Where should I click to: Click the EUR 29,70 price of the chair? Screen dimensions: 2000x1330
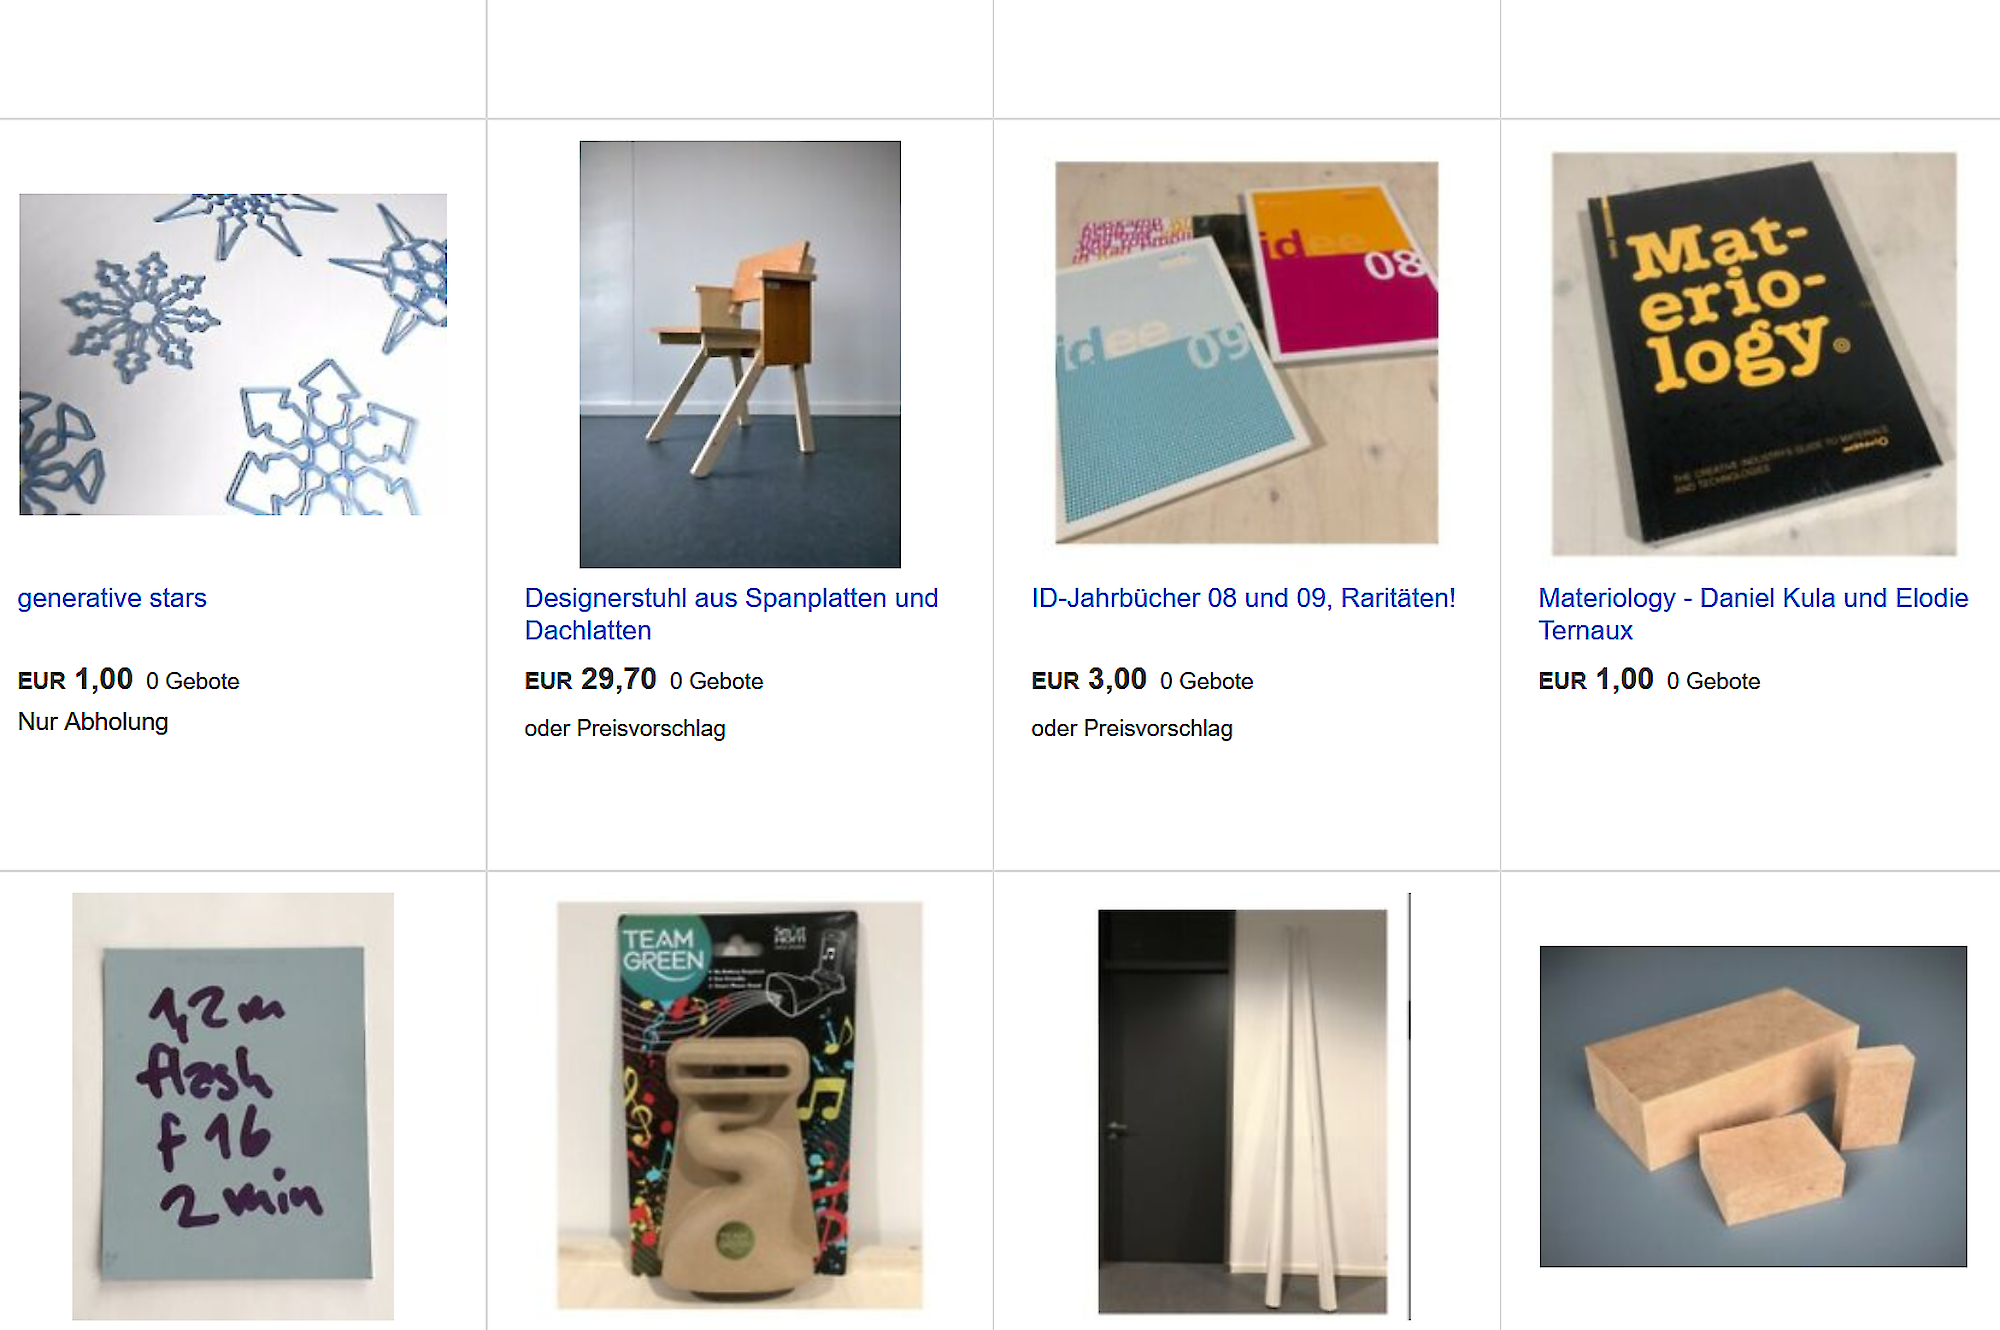(590, 680)
